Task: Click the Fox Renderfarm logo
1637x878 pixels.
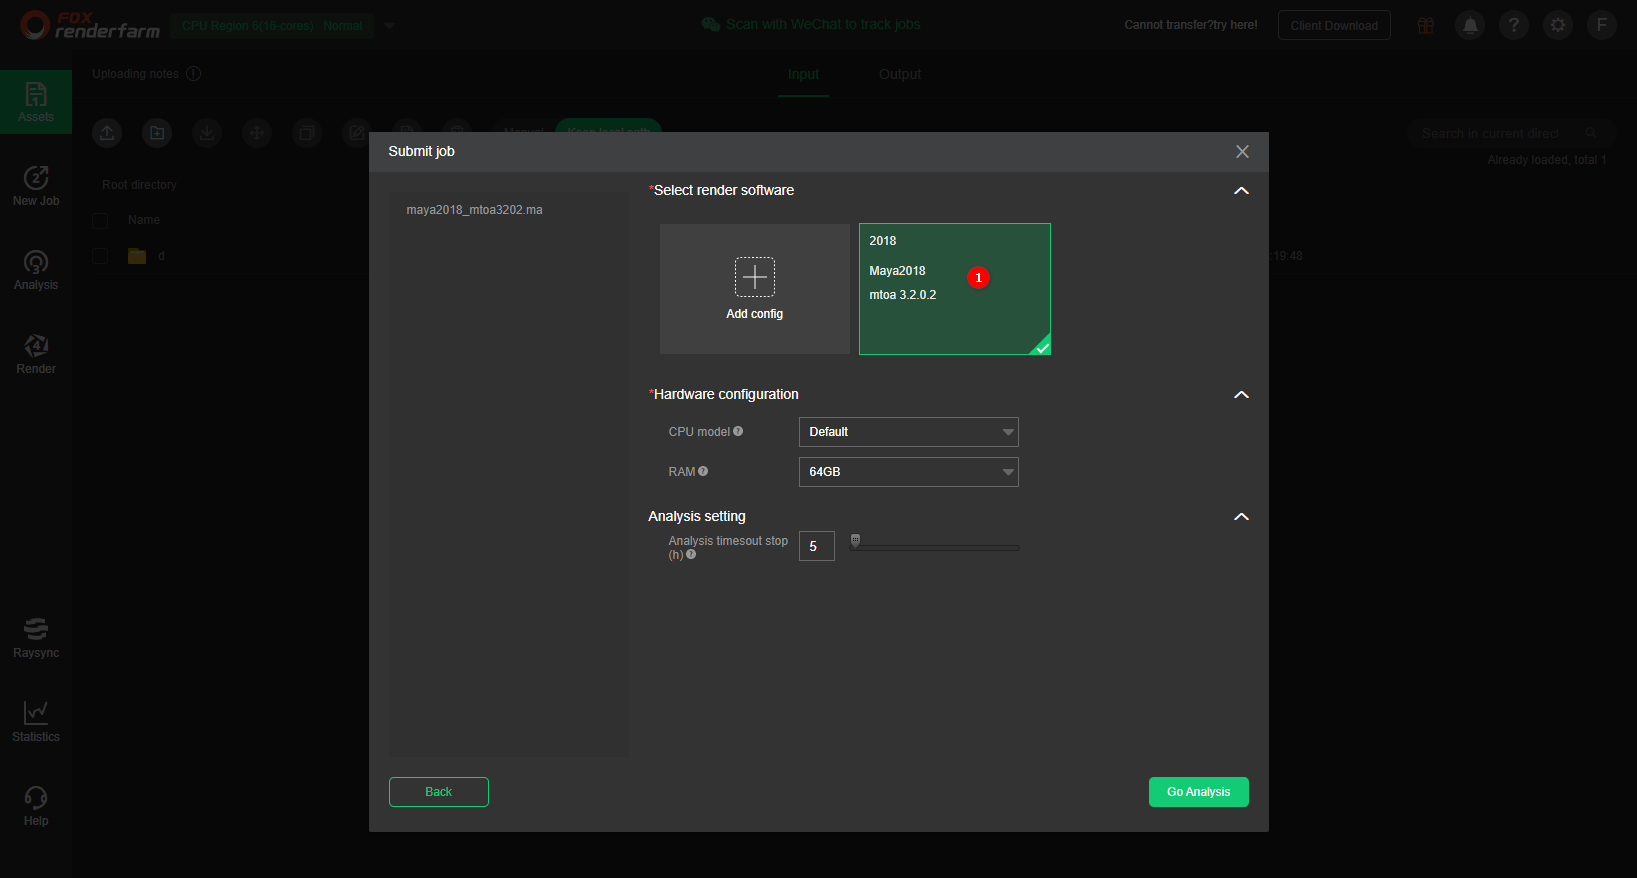Action: [90, 25]
